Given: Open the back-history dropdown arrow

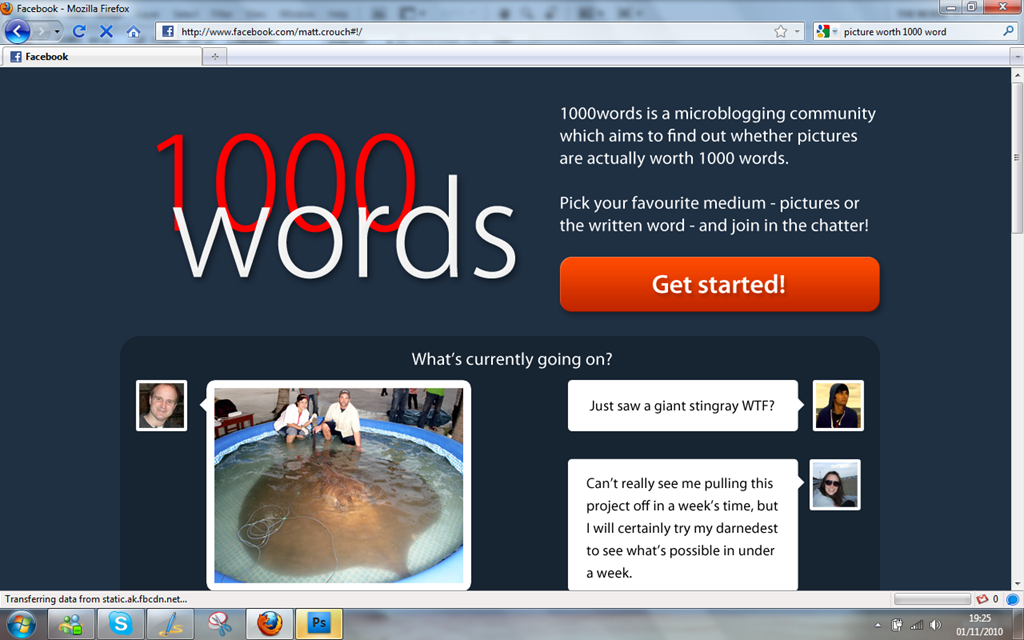Looking at the screenshot, I should click(56, 31).
